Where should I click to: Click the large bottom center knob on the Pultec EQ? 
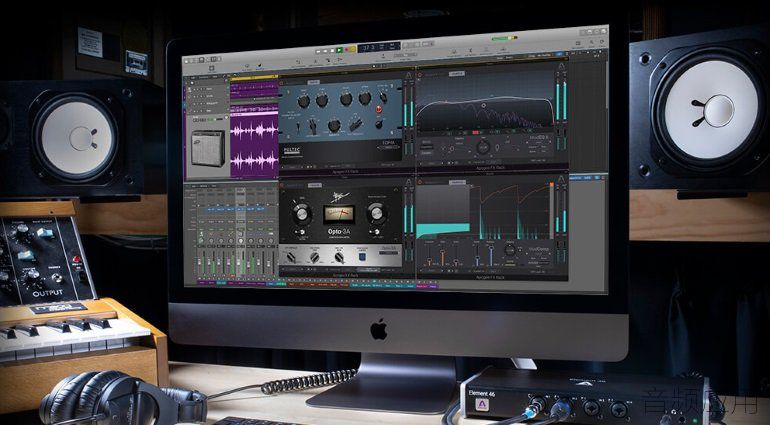click(x=334, y=125)
